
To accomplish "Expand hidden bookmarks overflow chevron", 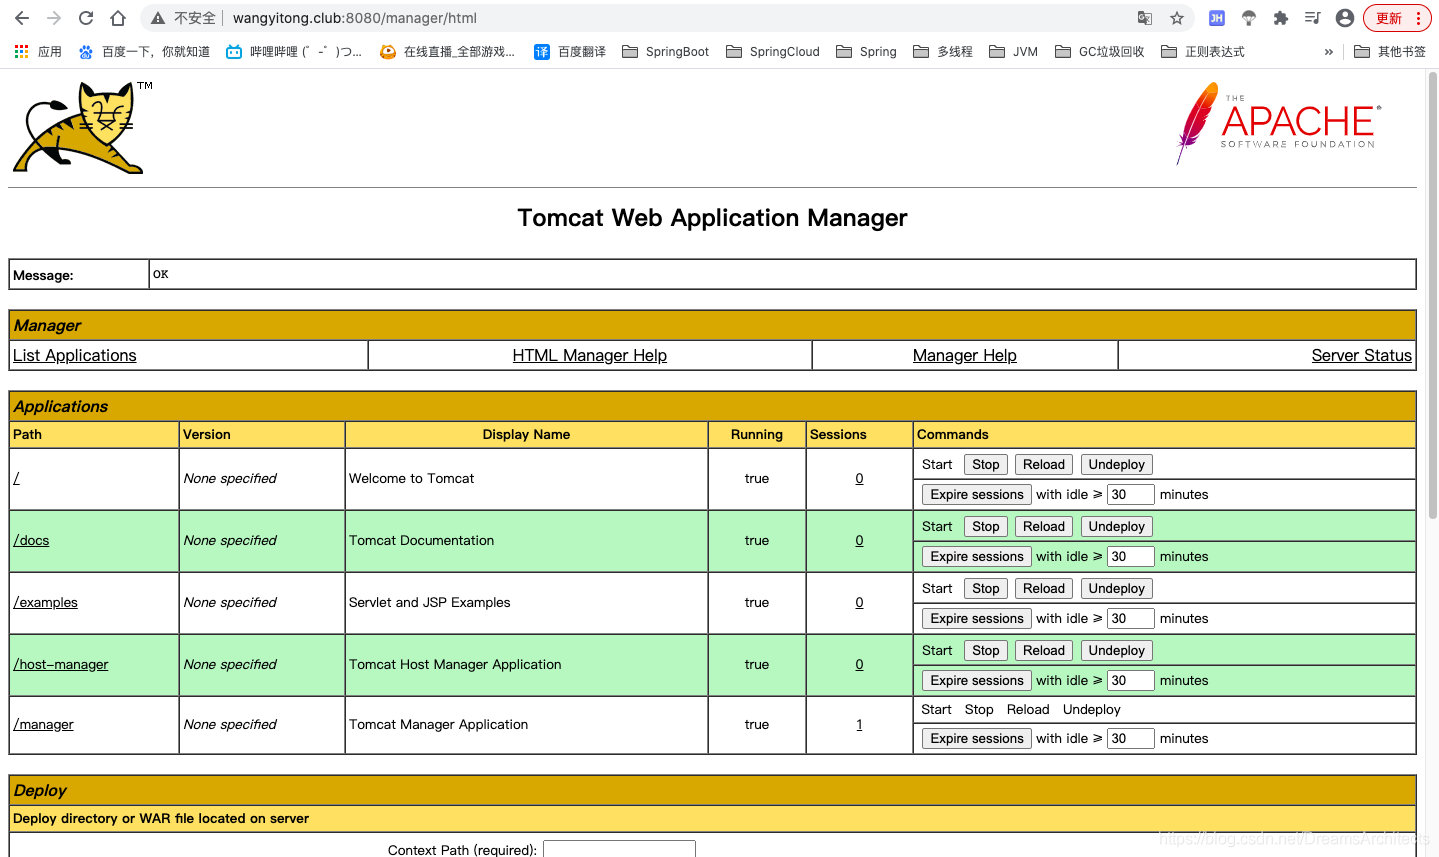I will (x=1328, y=52).
